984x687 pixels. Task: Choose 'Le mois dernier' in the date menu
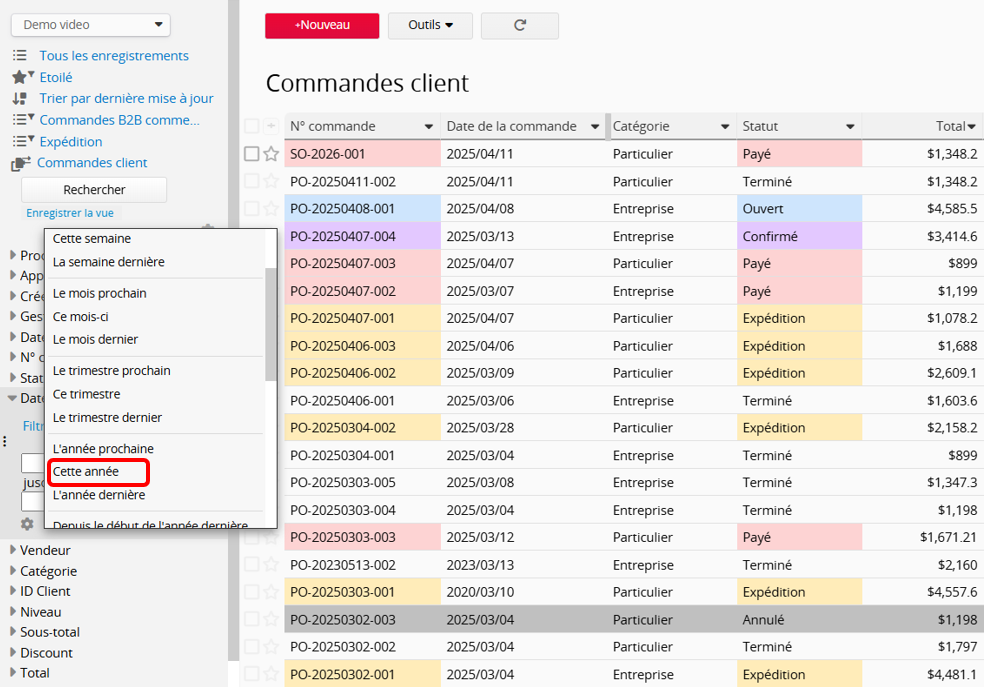95,339
